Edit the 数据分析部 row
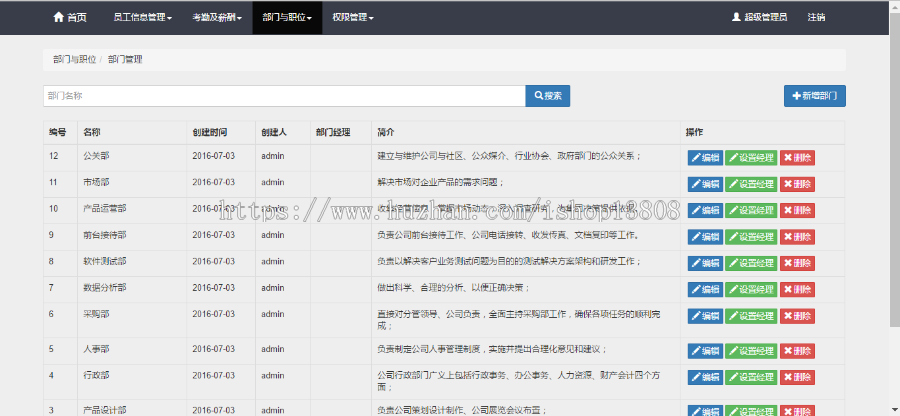The height and width of the screenshot is (416, 900). pos(705,290)
